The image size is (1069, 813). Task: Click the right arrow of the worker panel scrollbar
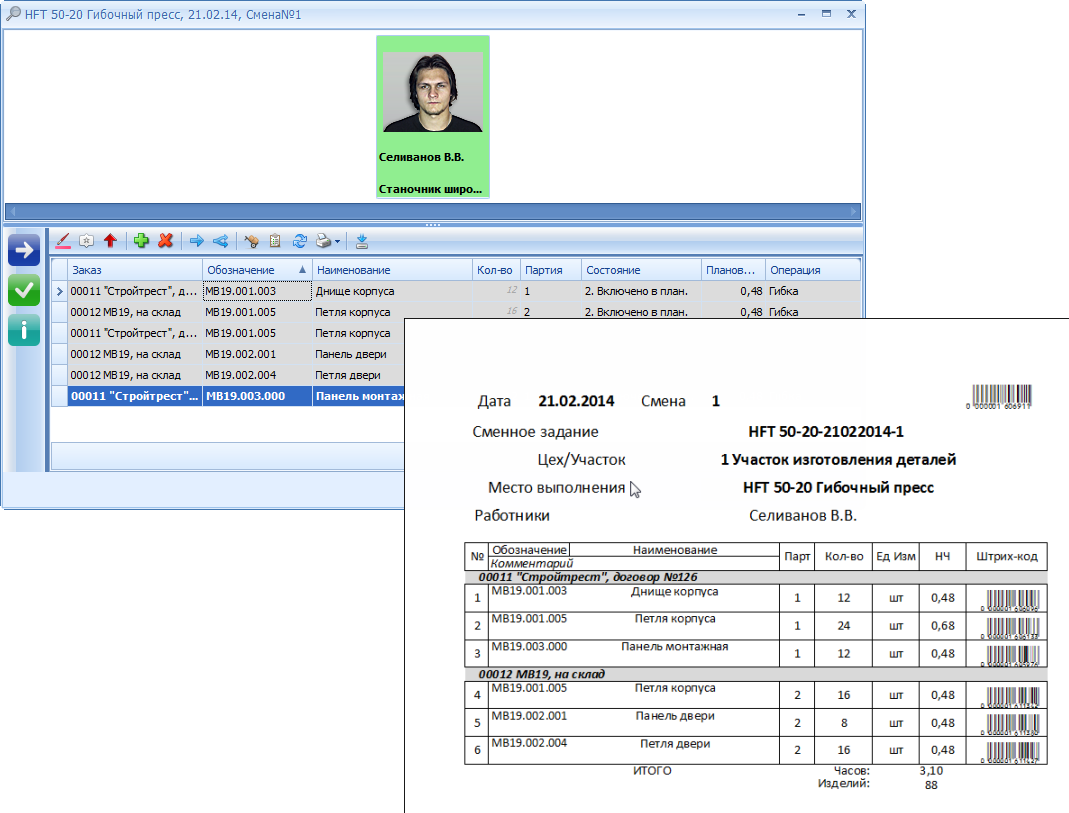click(x=854, y=211)
